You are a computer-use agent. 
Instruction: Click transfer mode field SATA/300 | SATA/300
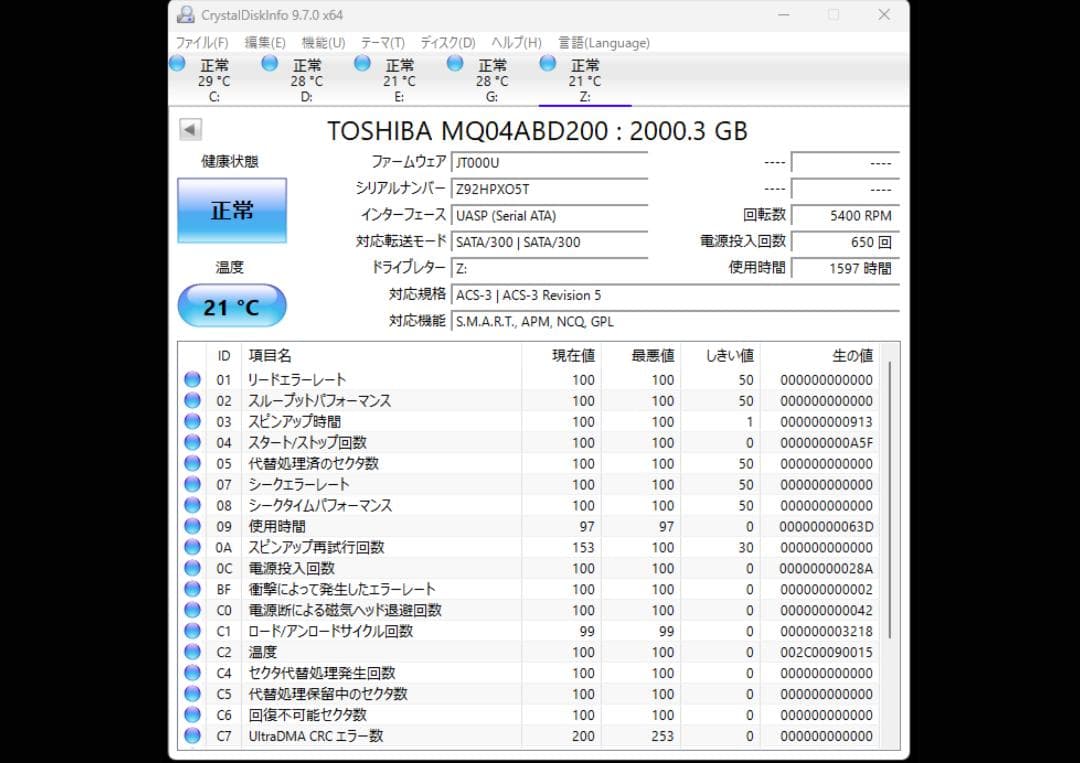tap(550, 242)
